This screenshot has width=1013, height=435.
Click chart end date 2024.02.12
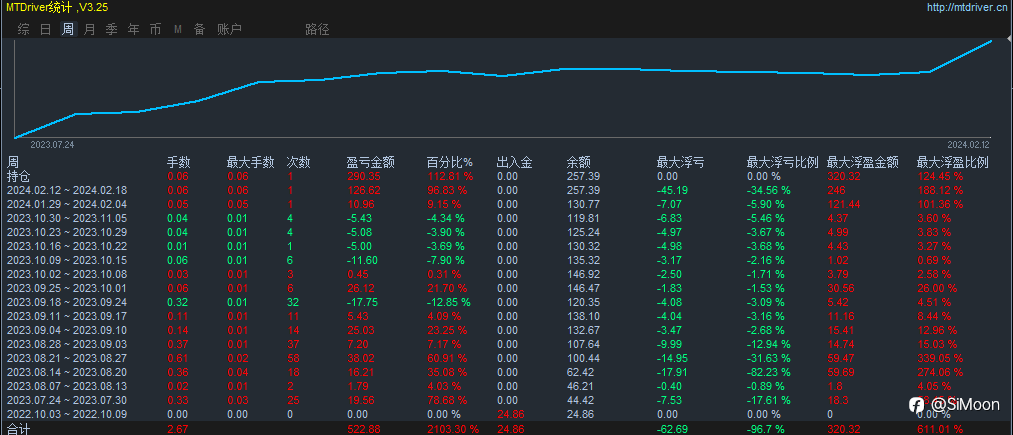pos(968,145)
